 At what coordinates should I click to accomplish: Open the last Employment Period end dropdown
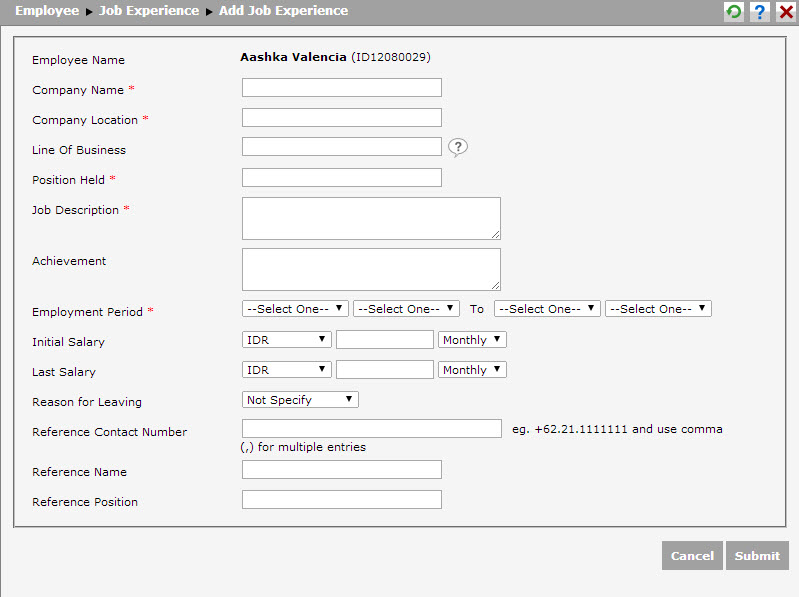tap(658, 309)
